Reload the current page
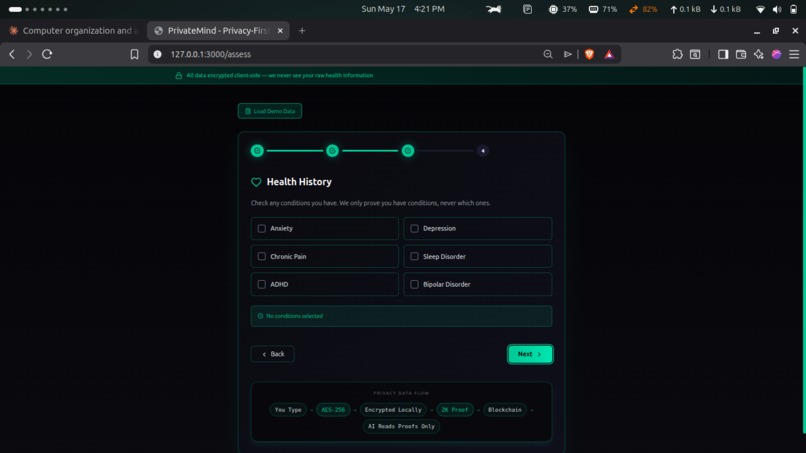Image resolution: width=806 pixels, height=453 pixels. (x=47, y=54)
